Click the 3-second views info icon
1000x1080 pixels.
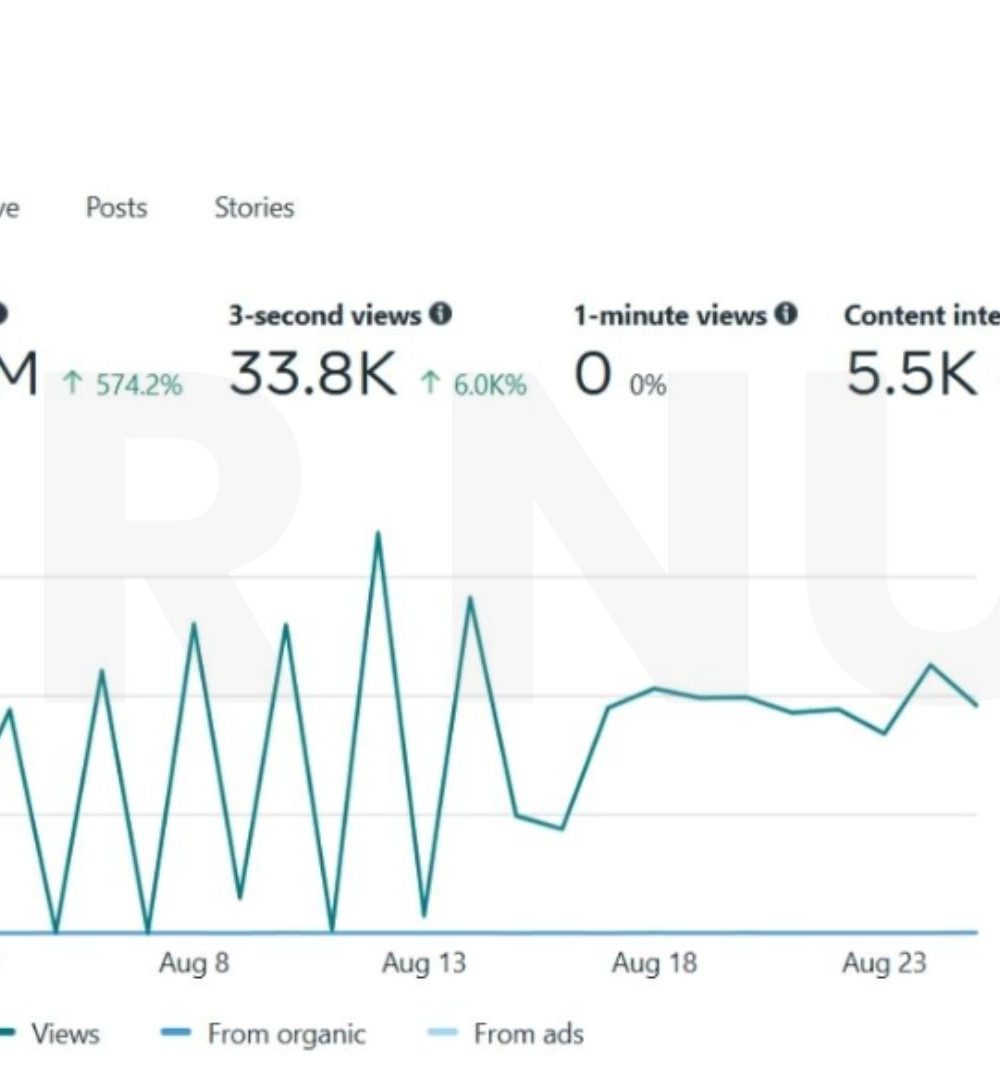point(441,314)
